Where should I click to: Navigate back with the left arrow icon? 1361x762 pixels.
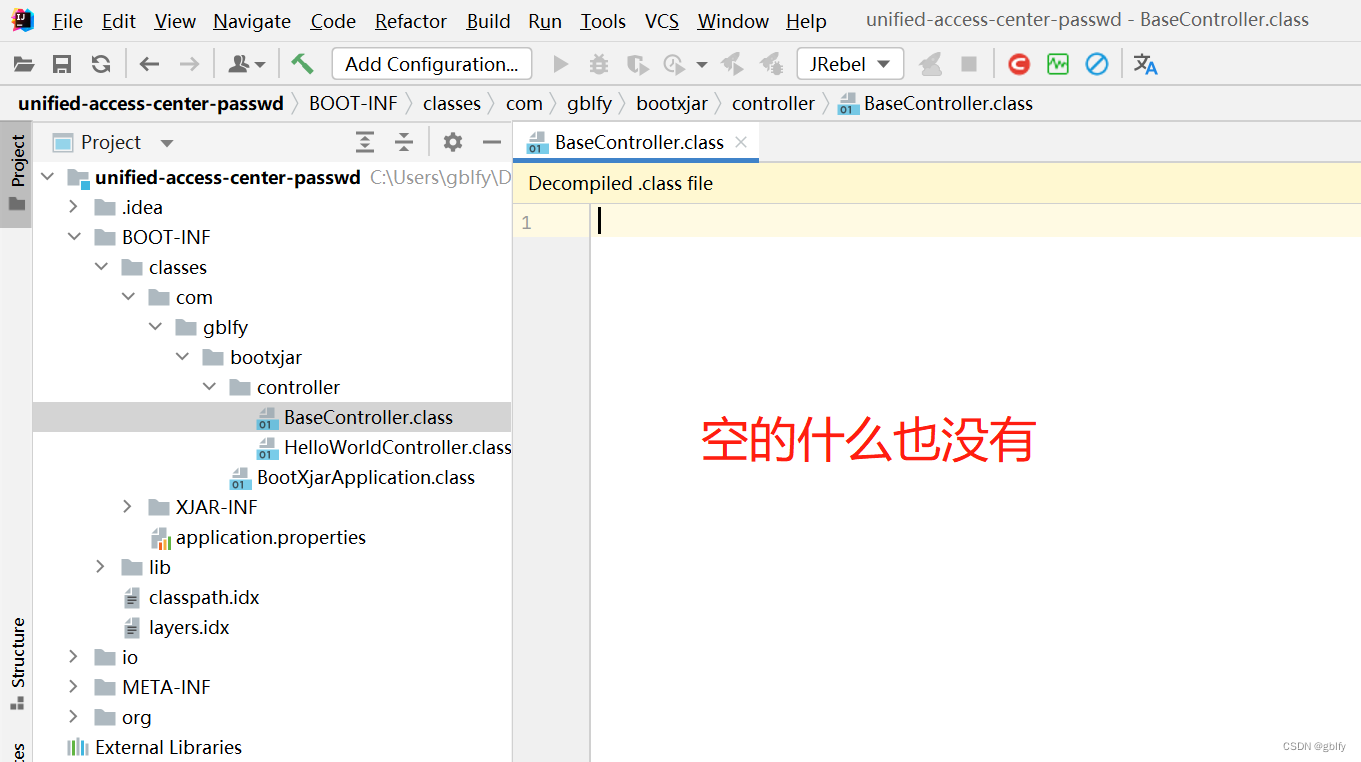(150, 65)
